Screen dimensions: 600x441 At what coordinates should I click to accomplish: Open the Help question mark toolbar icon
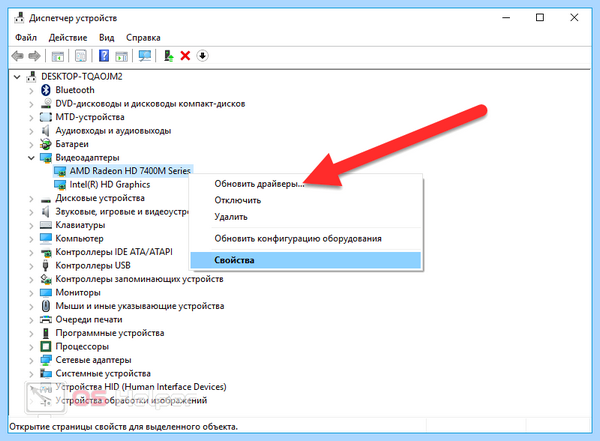[x=104, y=56]
